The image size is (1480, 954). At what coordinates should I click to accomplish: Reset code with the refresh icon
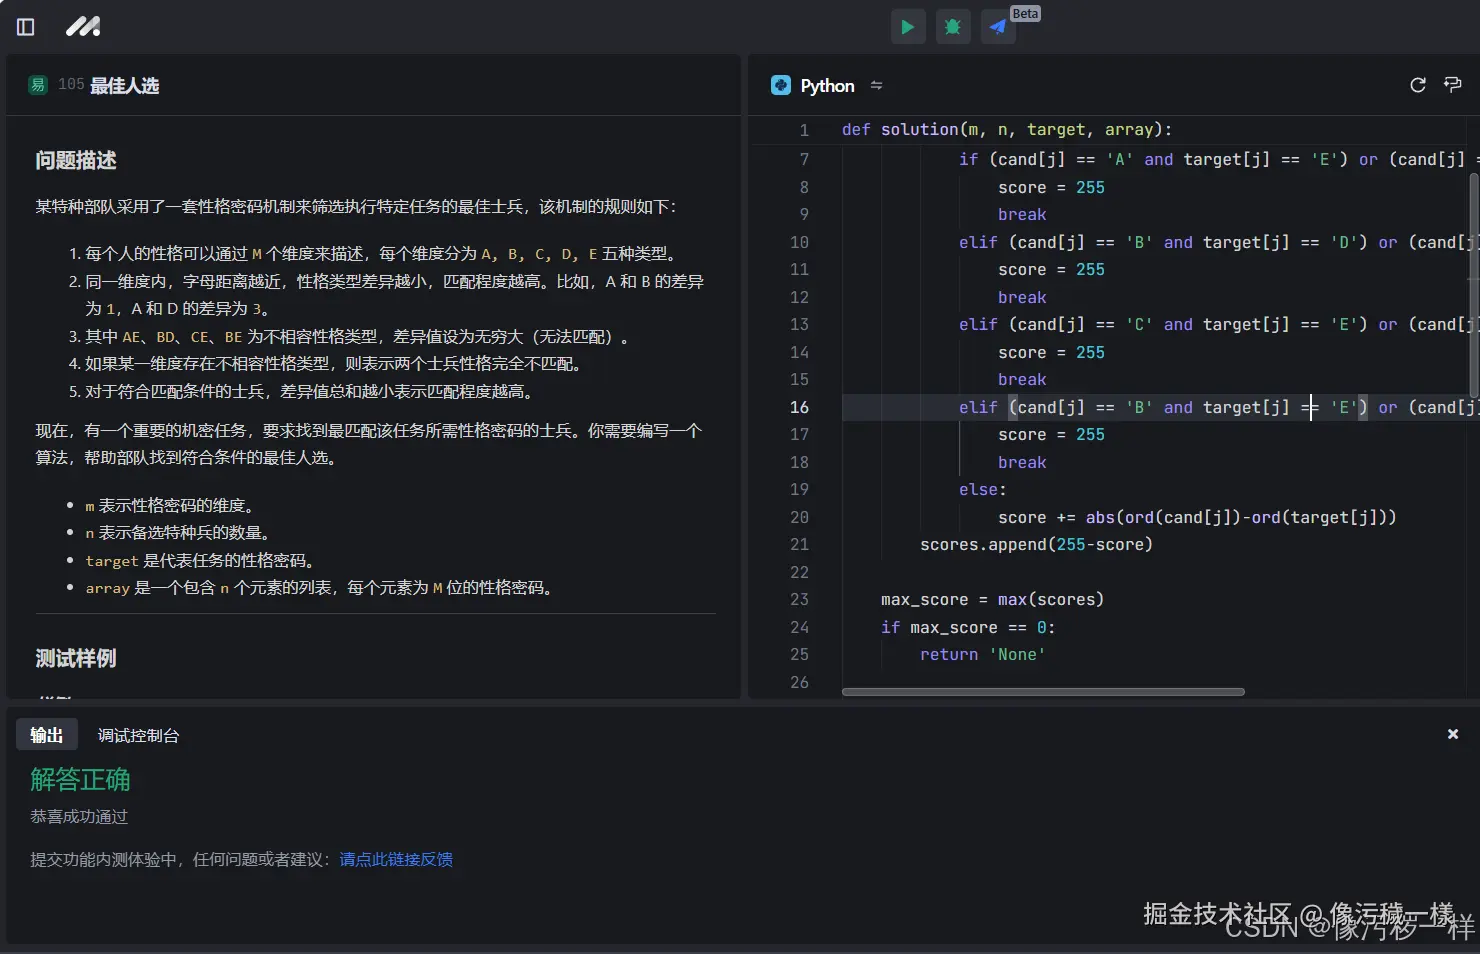click(x=1418, y=85)
